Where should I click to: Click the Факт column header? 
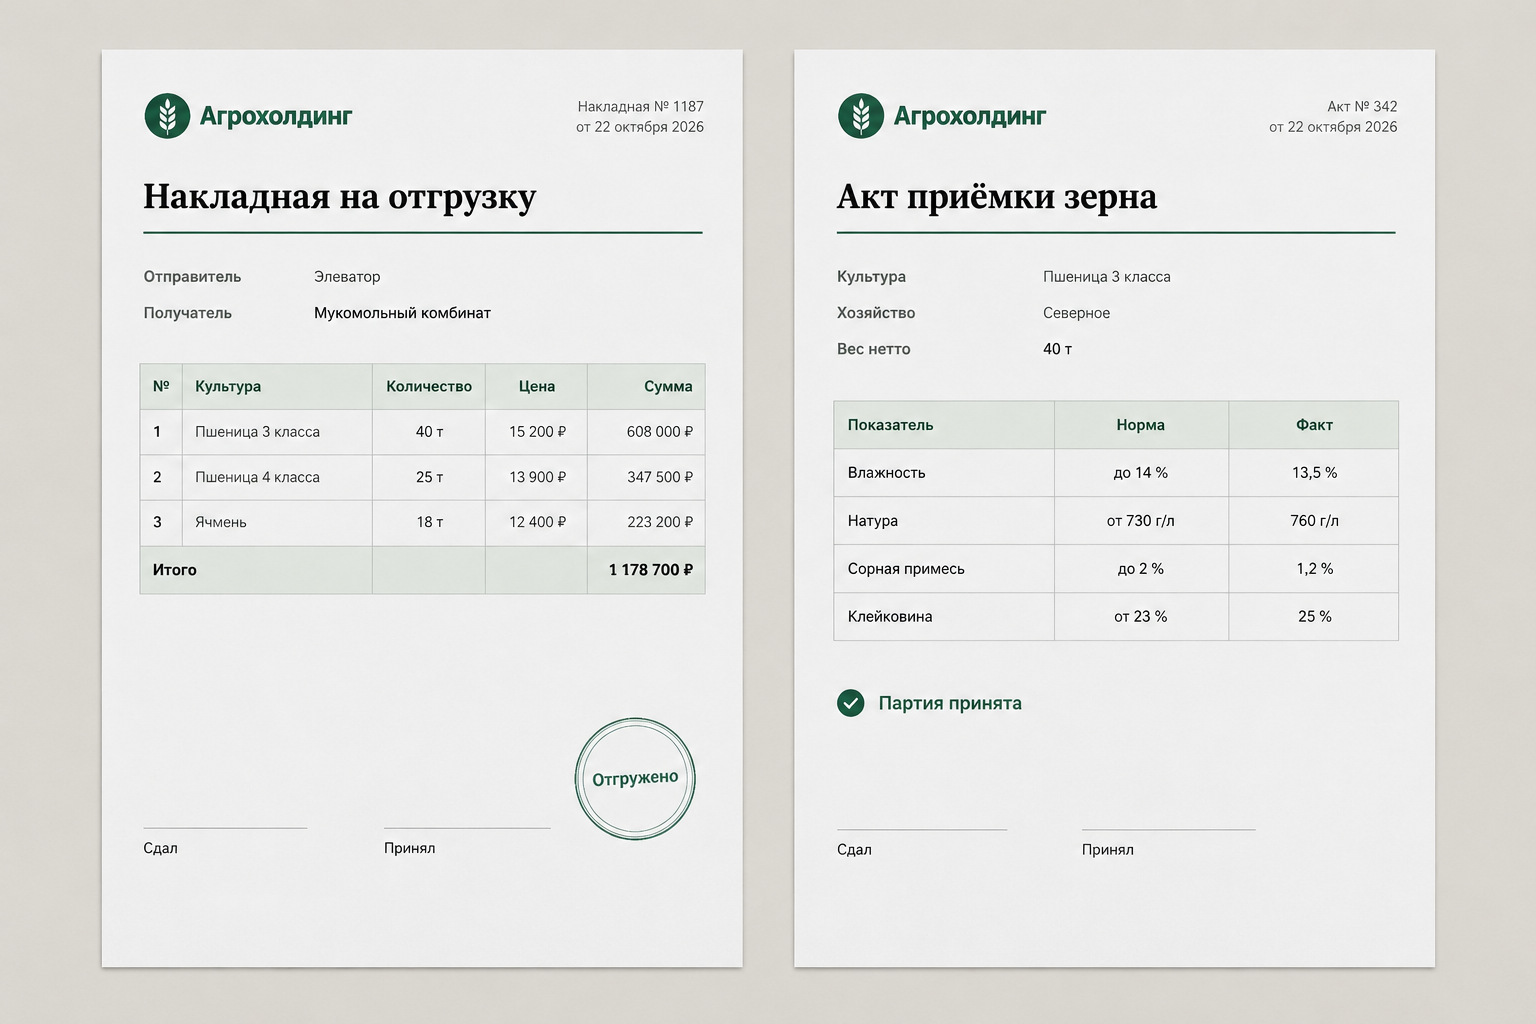(x=1314, y=425)
